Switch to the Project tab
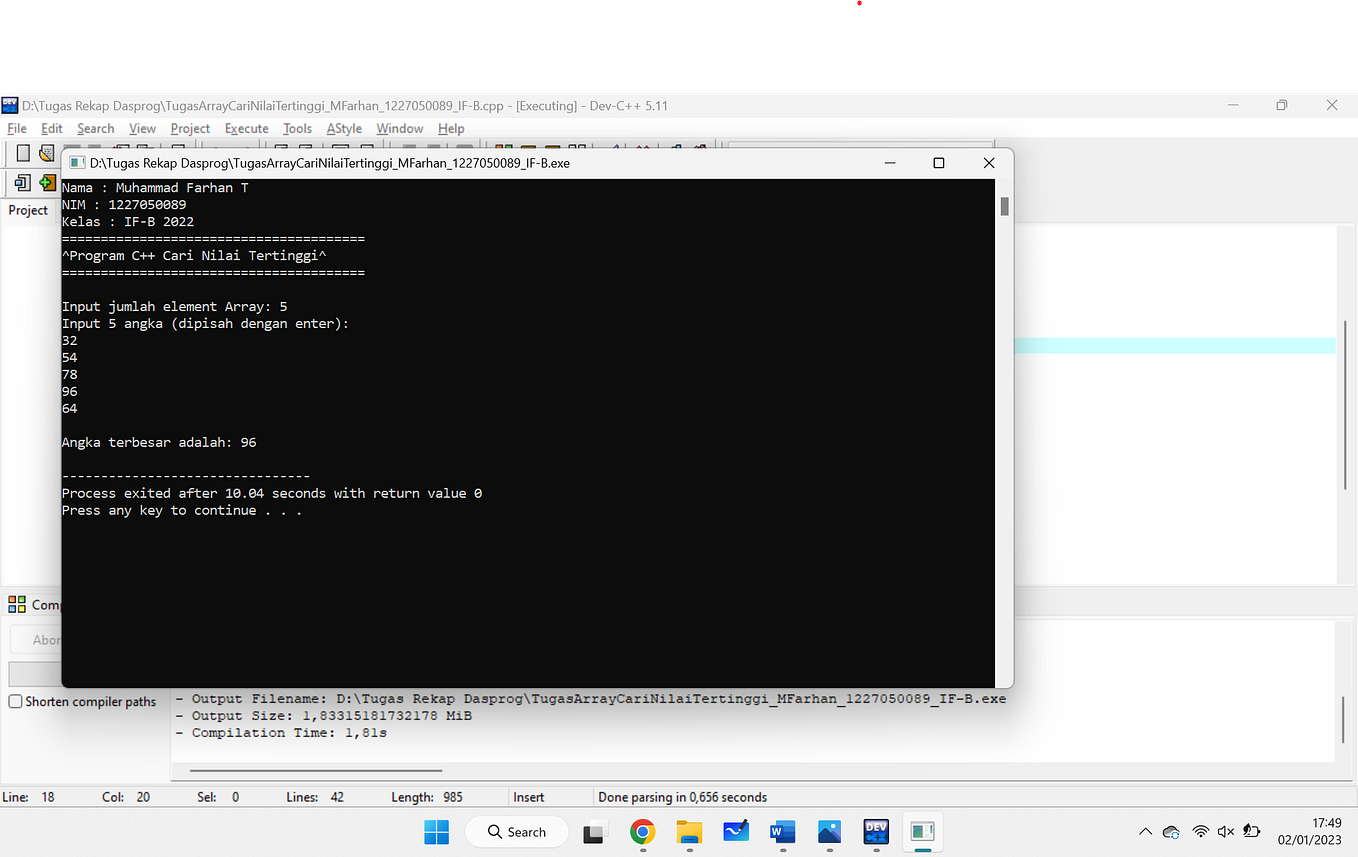Image resolution: width=1358 pixels, height=857 pixels. pos(27,210)
